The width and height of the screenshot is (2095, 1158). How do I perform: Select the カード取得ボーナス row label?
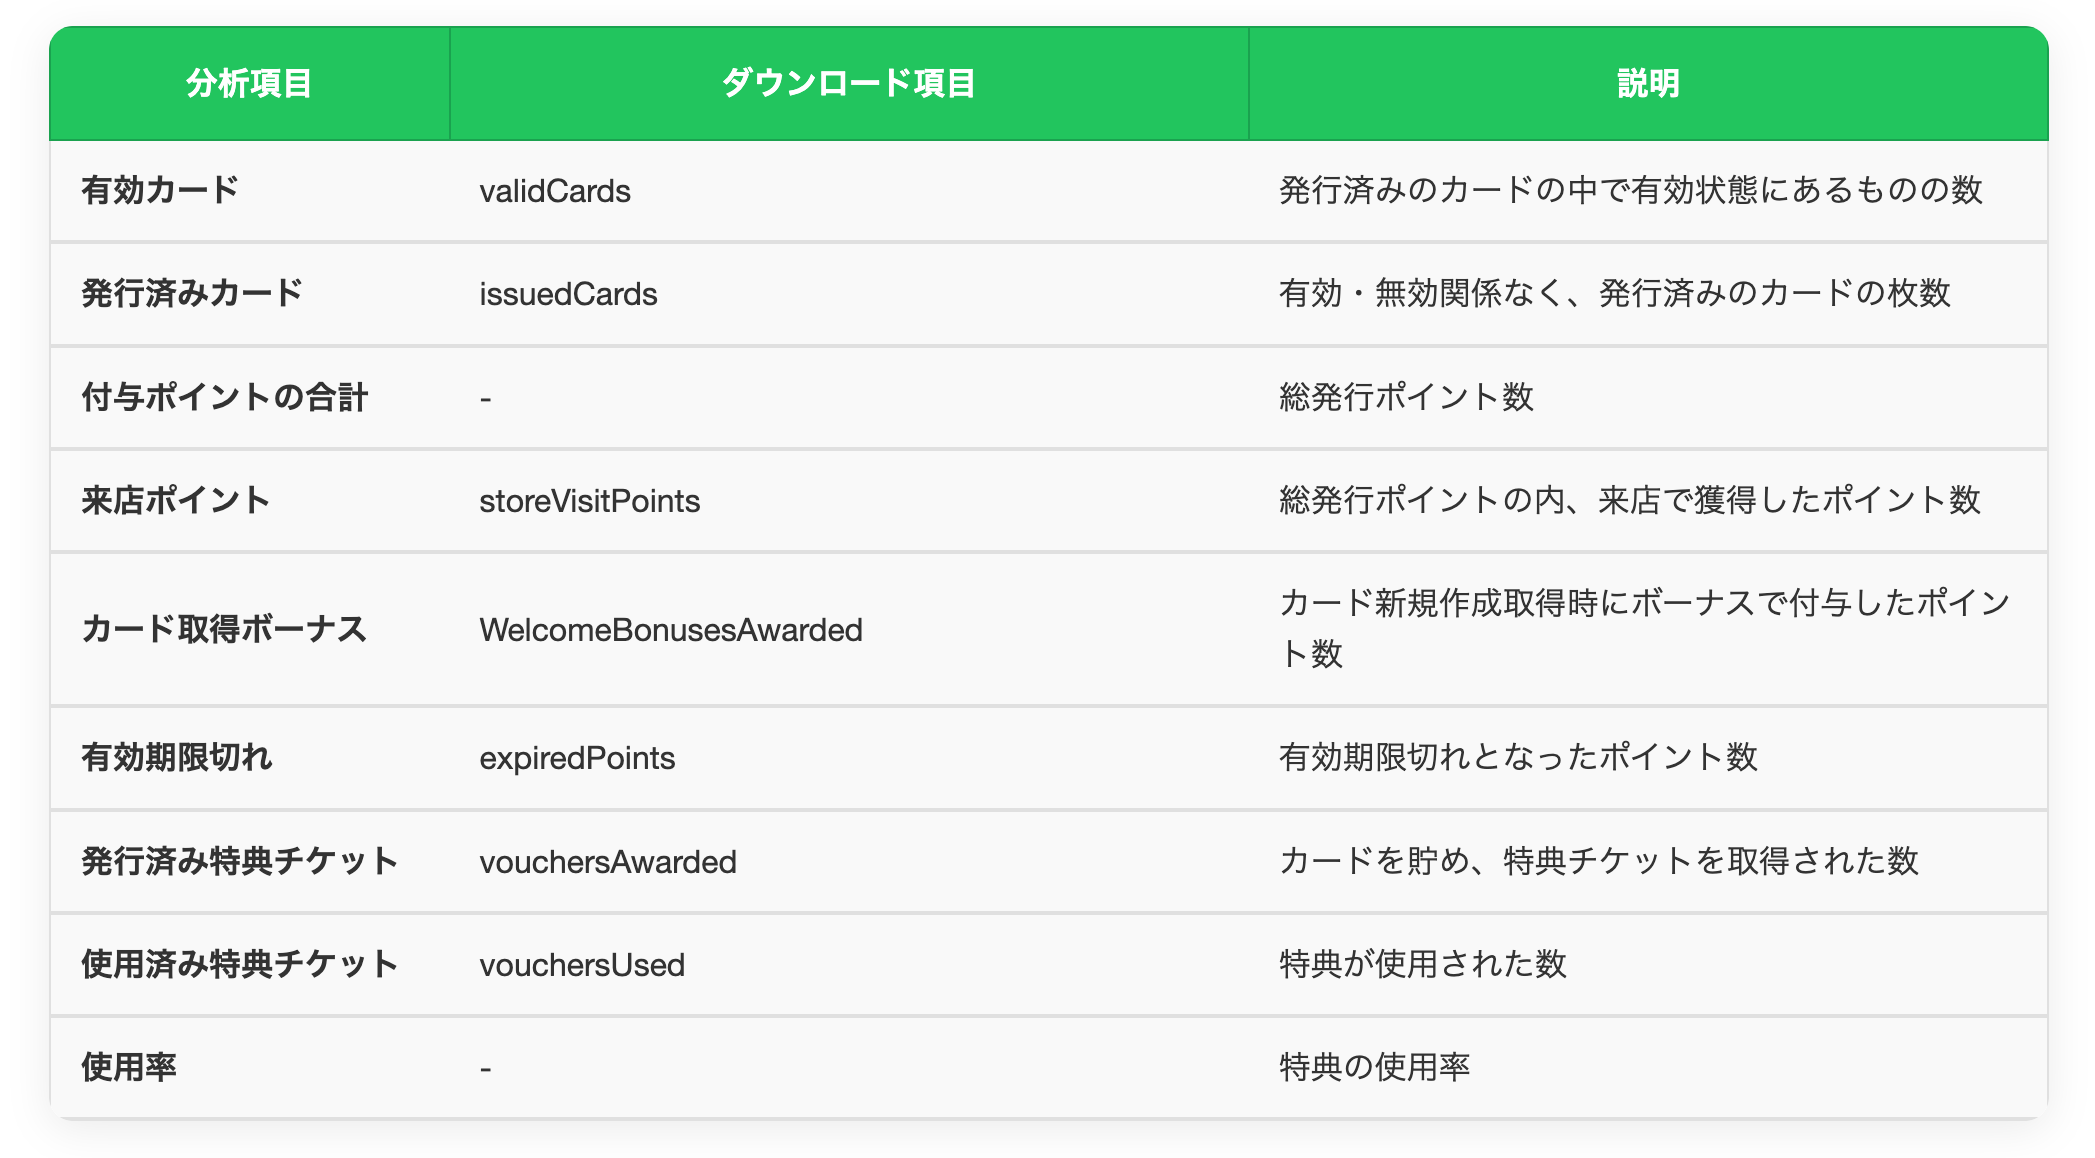224,629
